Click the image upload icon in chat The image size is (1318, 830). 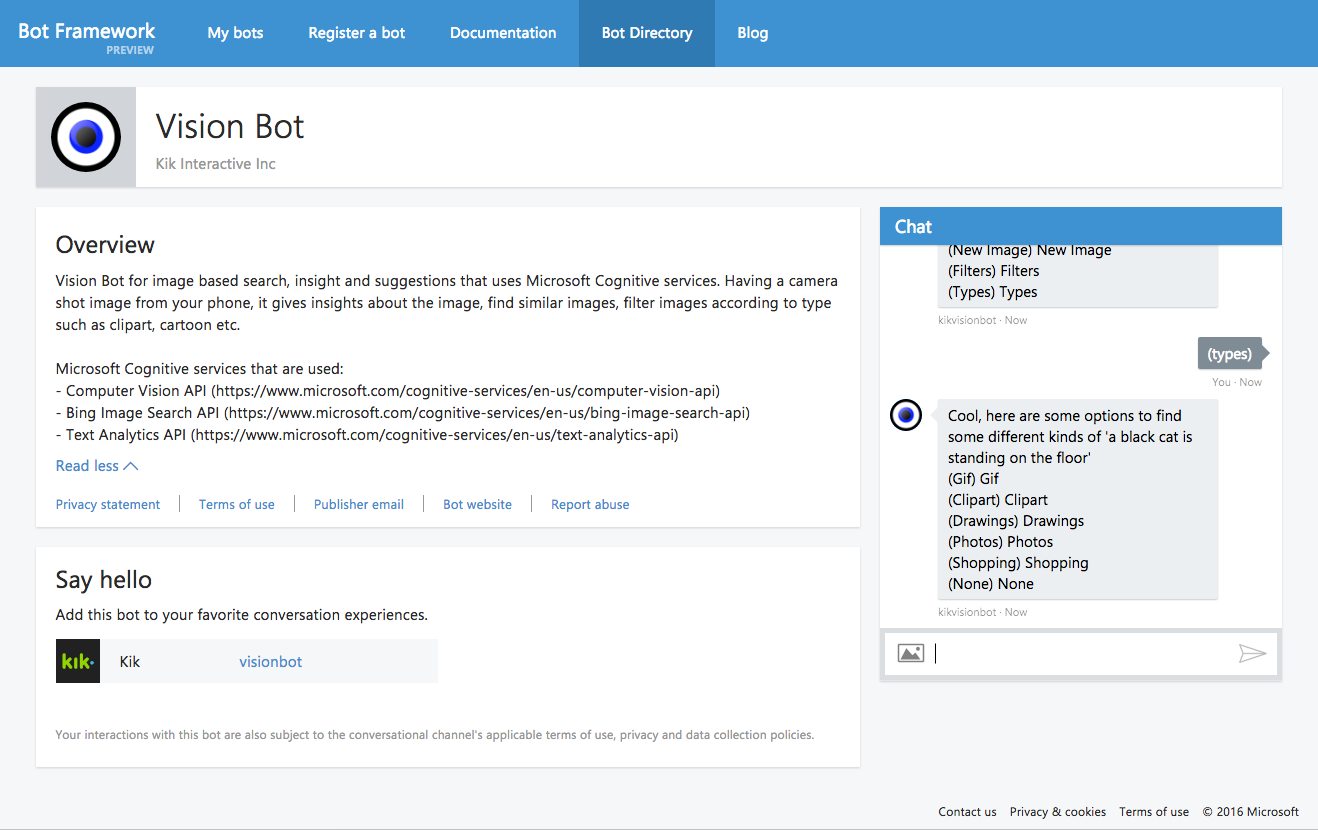[911, 653]
